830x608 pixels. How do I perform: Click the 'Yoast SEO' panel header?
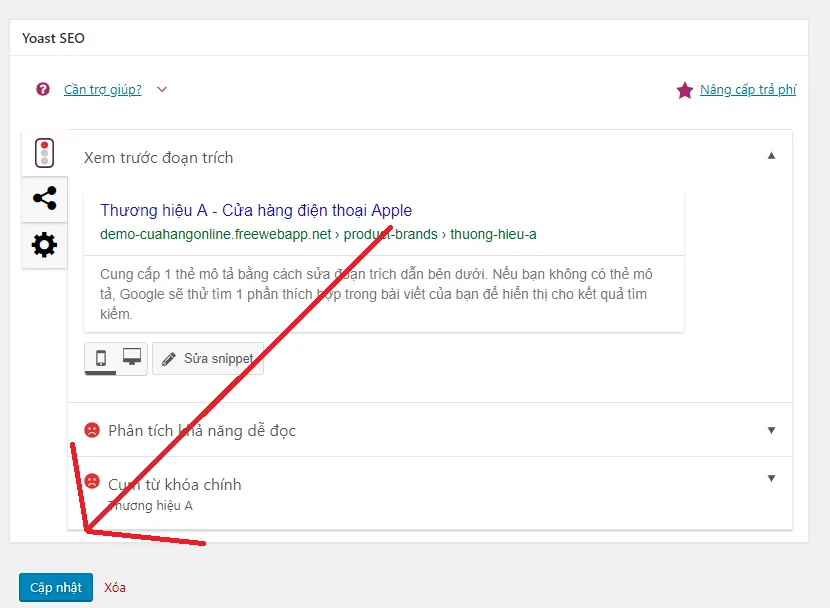(x=409, y=38)
